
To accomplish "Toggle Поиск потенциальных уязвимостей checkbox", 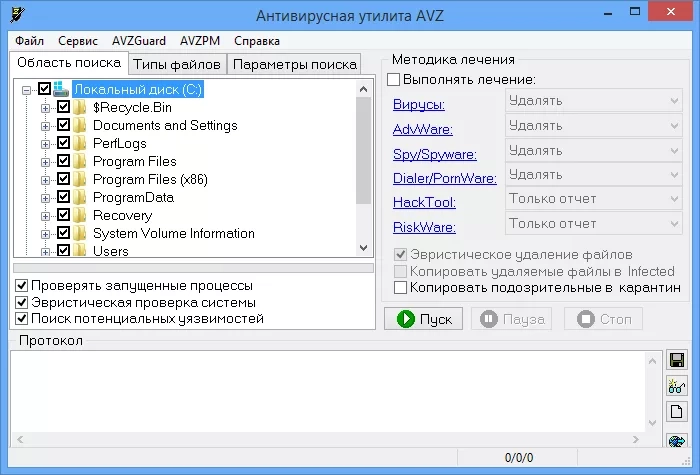I will point(21,319).
